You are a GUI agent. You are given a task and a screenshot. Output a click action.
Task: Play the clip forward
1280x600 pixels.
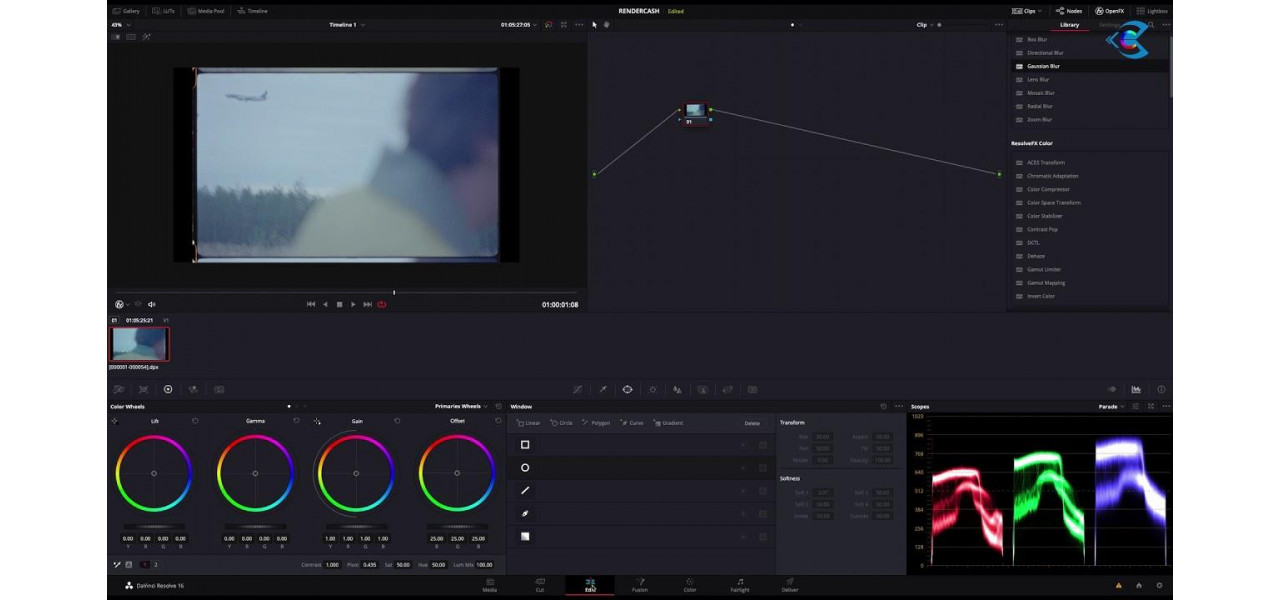pyautogui.click(x=353, y=304)
